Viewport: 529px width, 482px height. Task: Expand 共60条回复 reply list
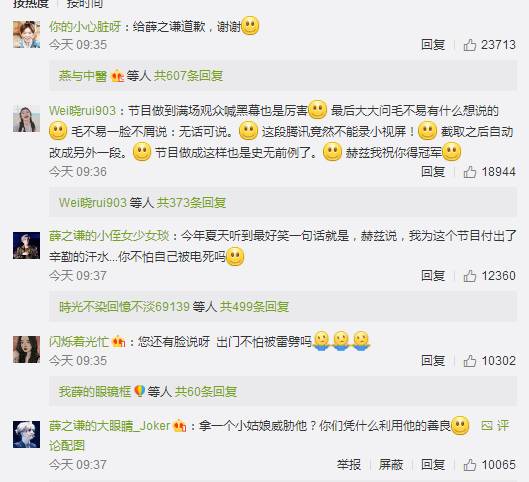click(206, 392)
